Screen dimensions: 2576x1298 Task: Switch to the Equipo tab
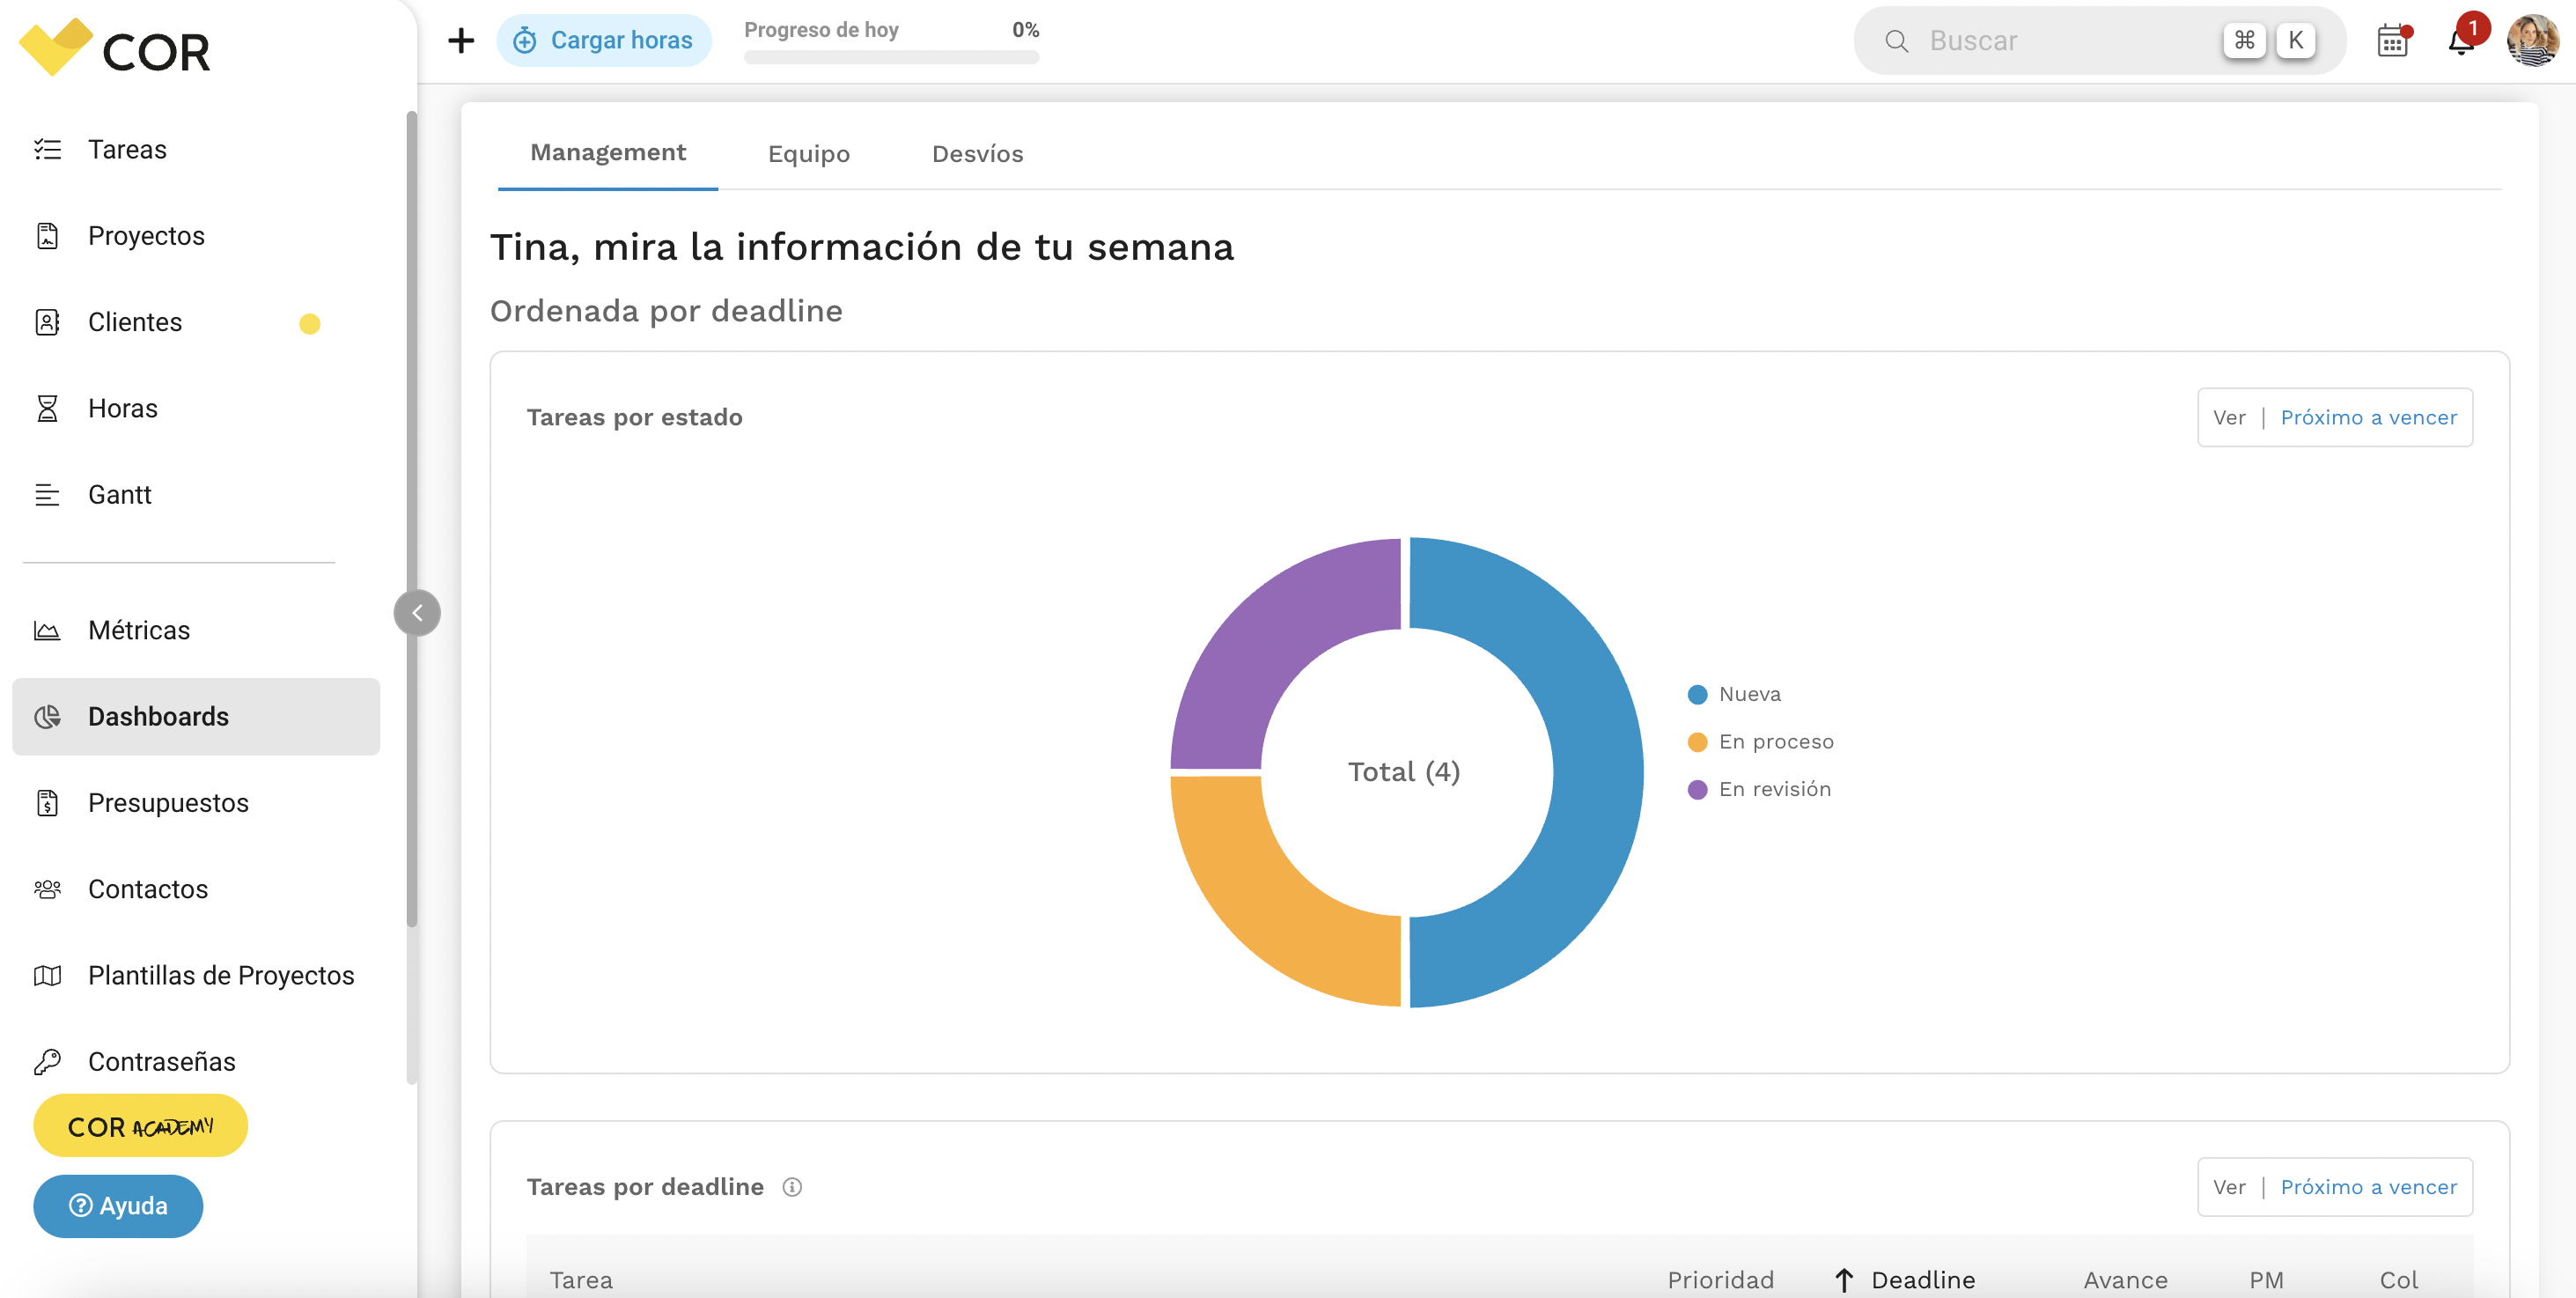[x=809, y=154]
